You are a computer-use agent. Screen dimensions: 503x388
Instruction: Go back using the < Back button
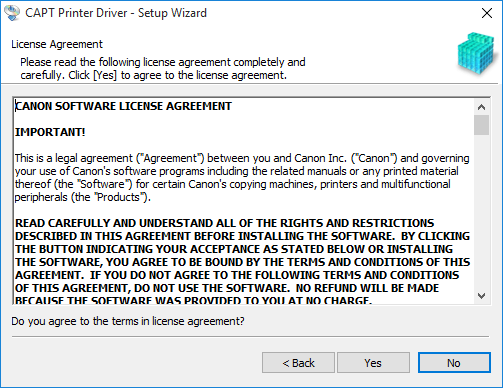tap(298, 363)
